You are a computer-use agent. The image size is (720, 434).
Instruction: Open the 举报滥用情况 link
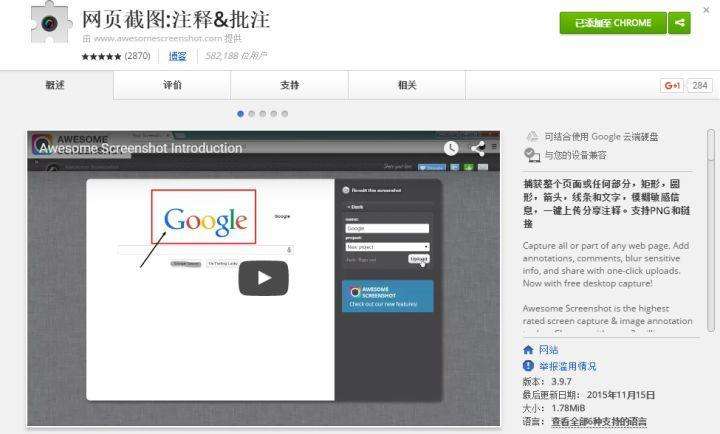568,366
